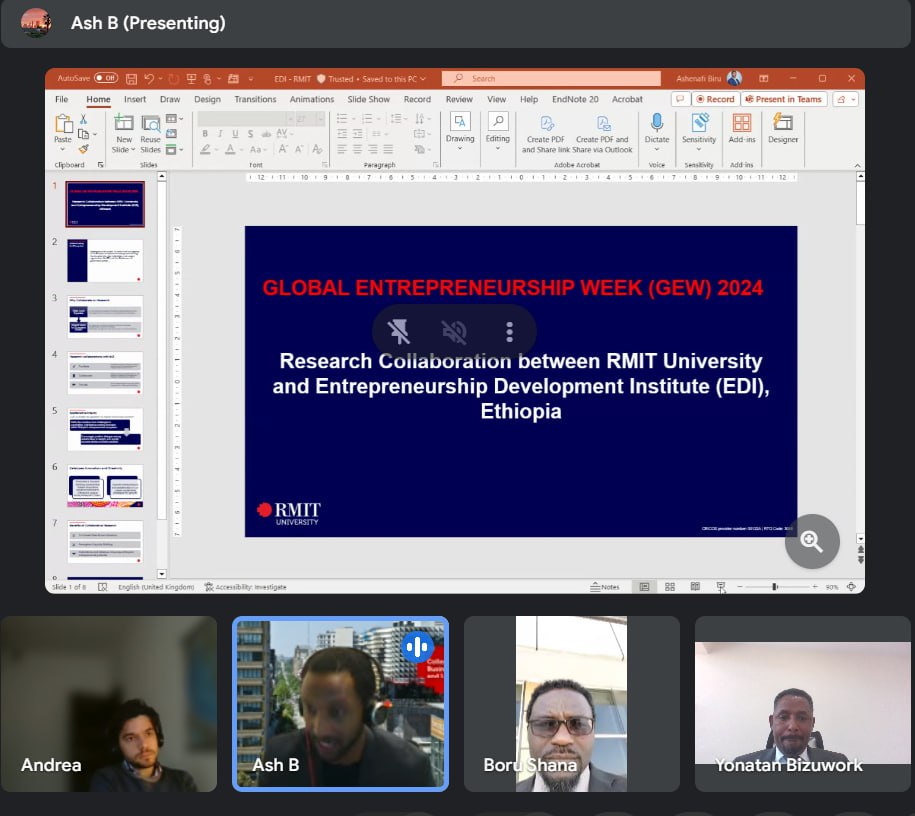Toggle the AutoSave switch

coord(106,78)
